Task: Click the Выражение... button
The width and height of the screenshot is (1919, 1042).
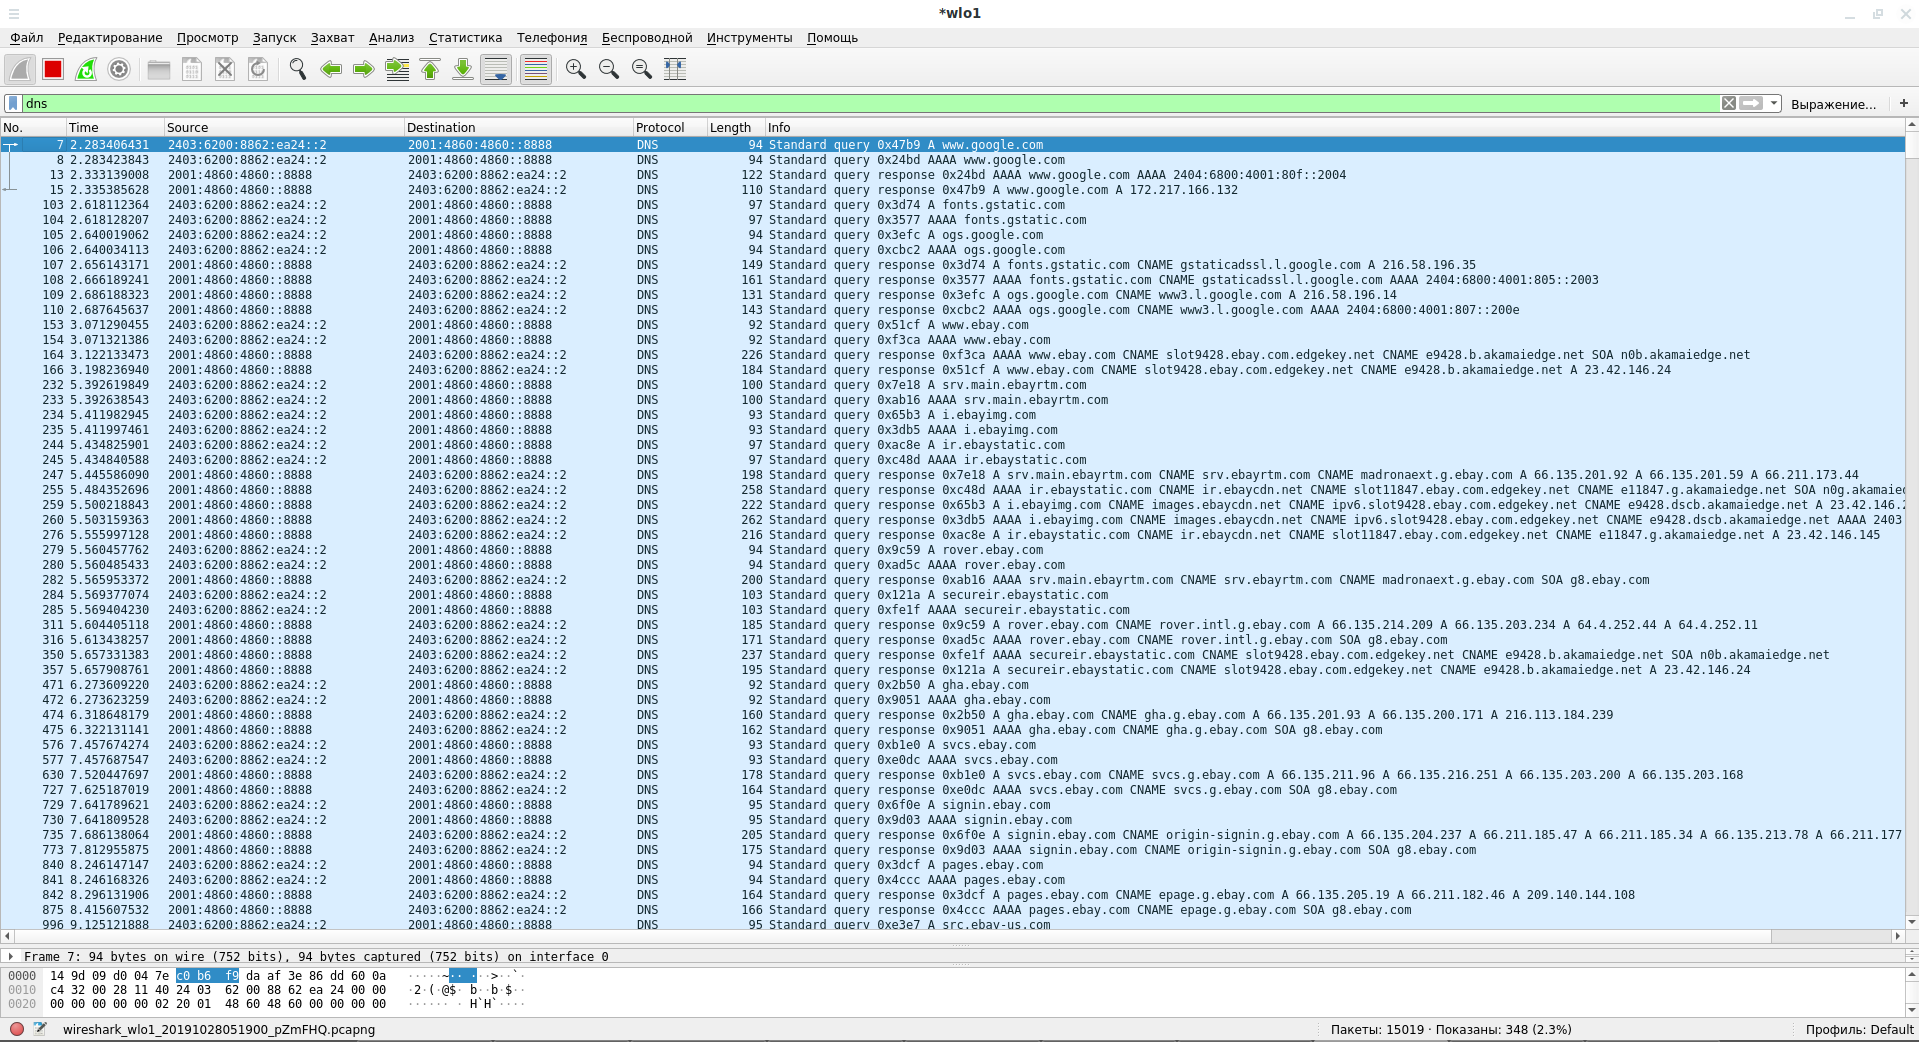Action: (x=1832, y=104)
